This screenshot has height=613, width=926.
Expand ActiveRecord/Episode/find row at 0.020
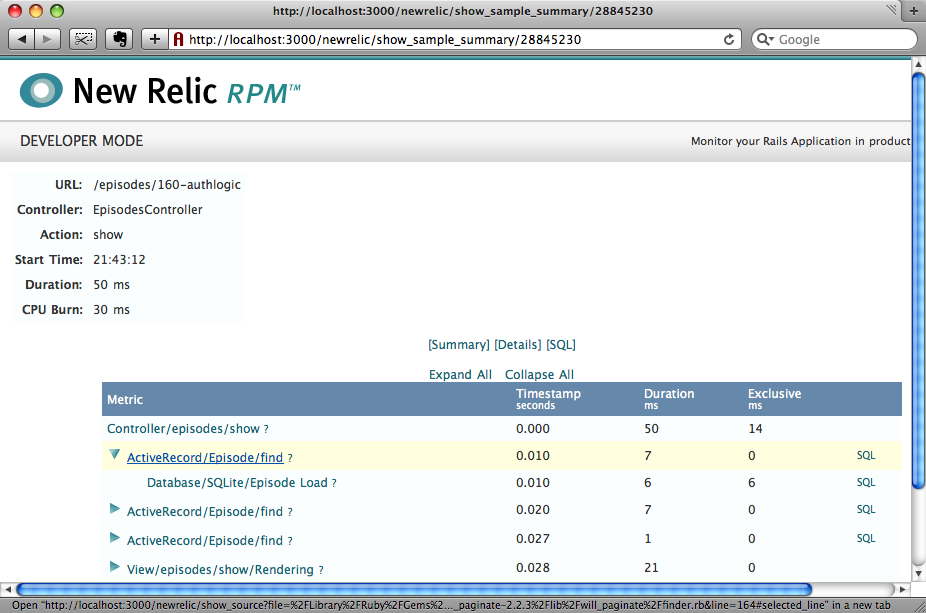115,509
